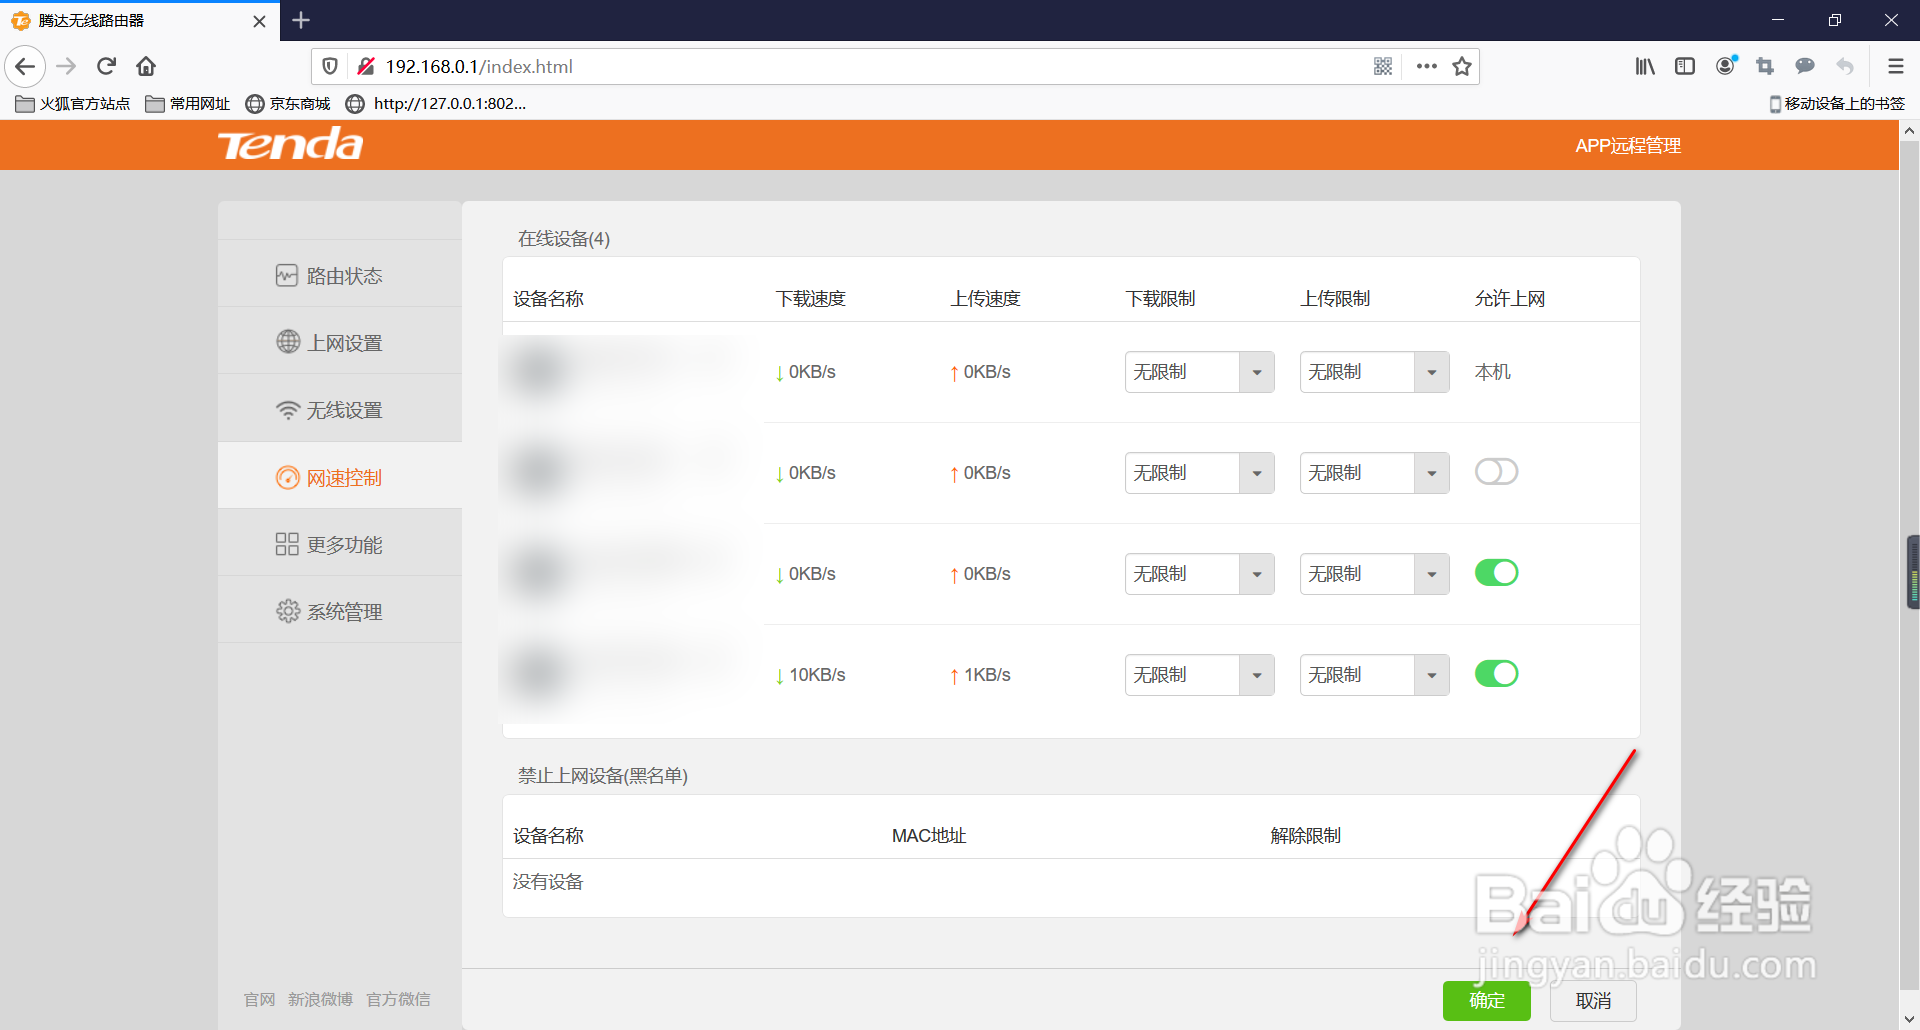
Task: Open 新浪微博 footer link
Action: point(320,999)
